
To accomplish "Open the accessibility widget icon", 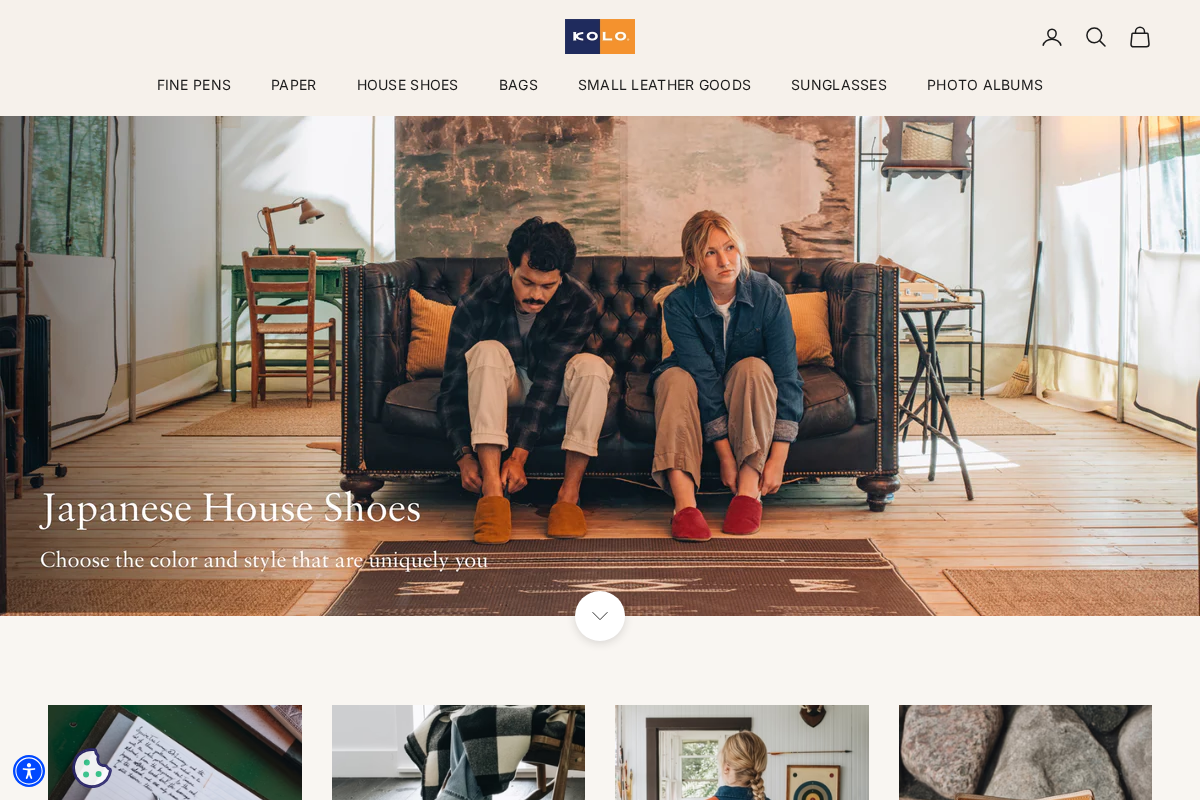I will [x=29, y=771].
